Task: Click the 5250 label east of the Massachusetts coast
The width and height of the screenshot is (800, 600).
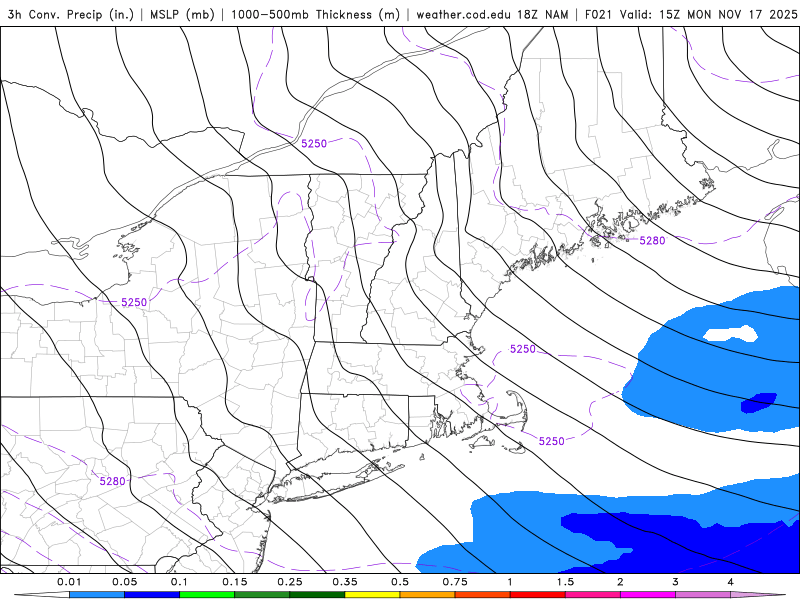Action: click(522, 349)
